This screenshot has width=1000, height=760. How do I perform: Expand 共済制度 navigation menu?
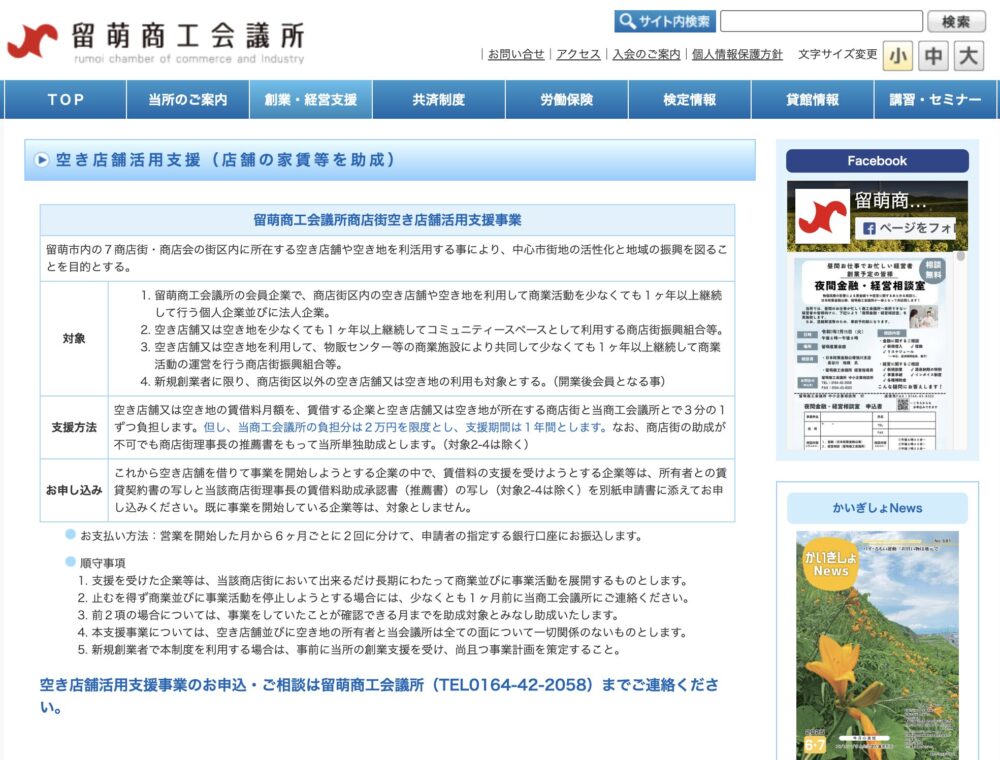(x=438, y=100)
